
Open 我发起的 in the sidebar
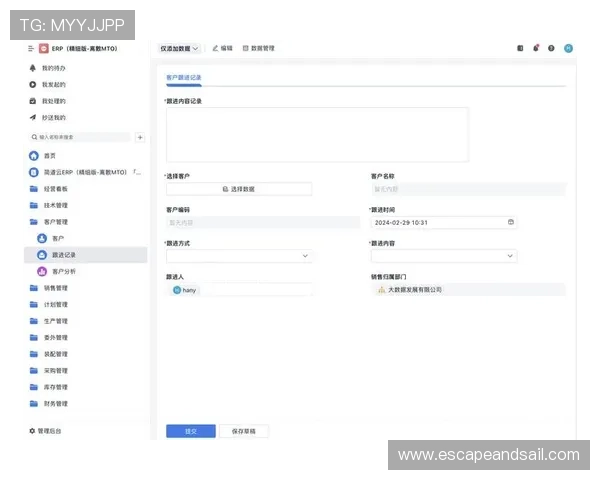tap(47, 85)
